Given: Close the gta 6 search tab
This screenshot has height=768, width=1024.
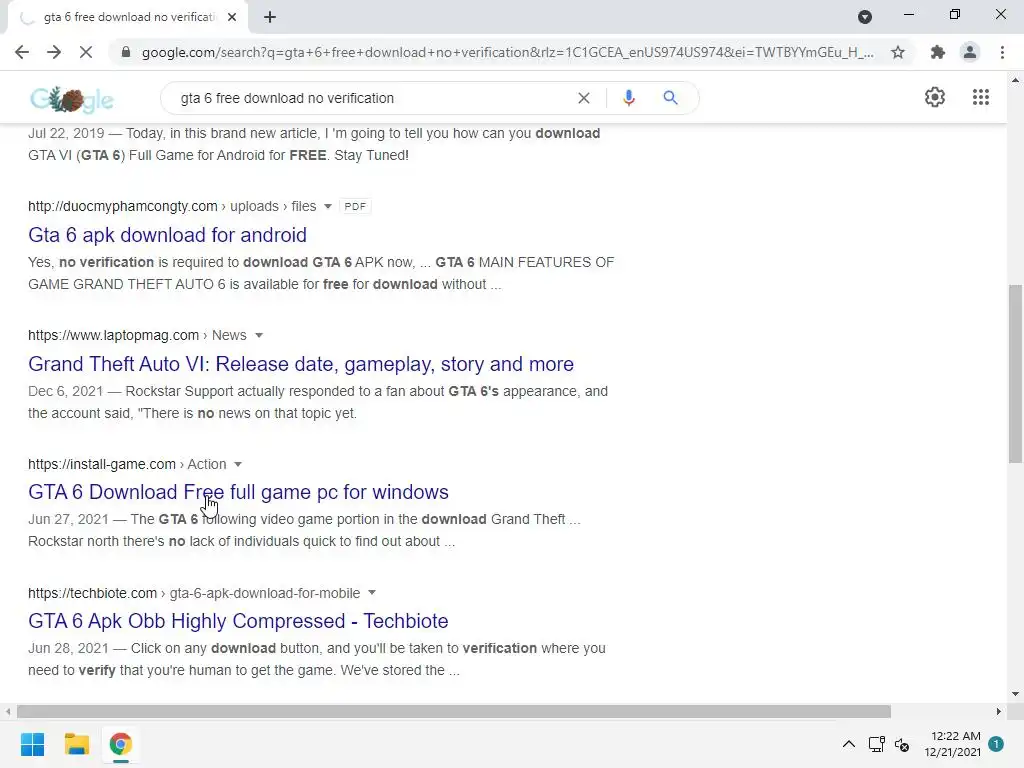Looking at the screenshot, I should click(232, 17).
